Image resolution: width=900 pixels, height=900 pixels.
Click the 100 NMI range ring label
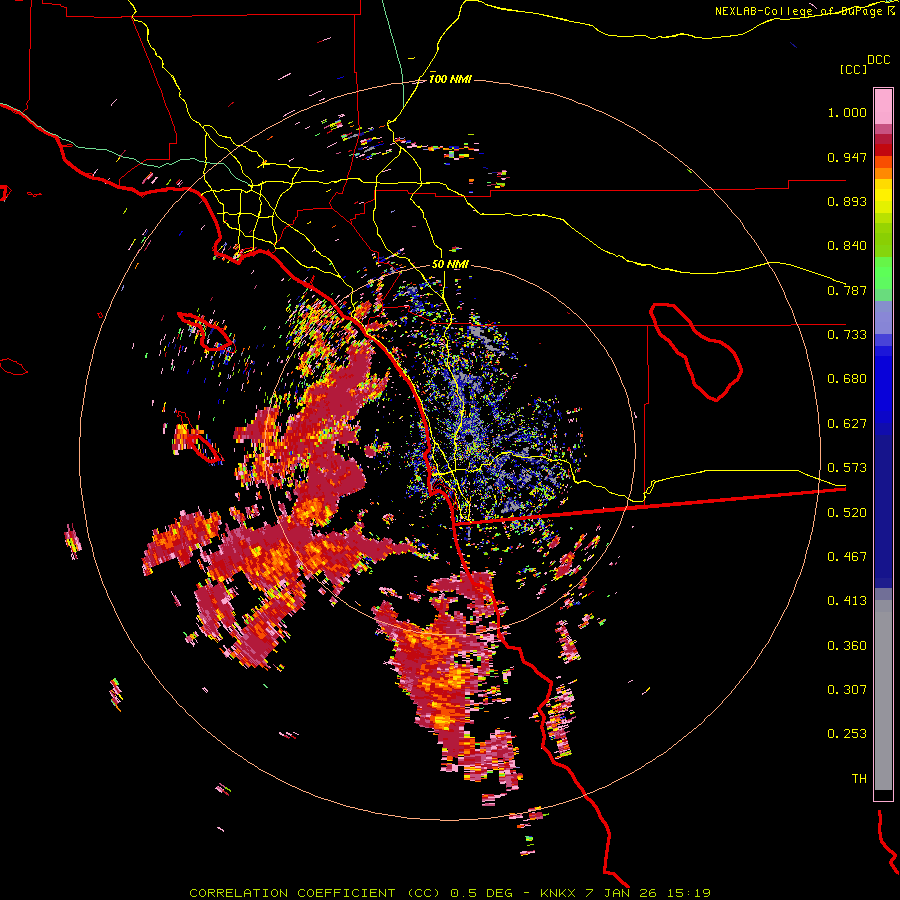click(450, 79)
